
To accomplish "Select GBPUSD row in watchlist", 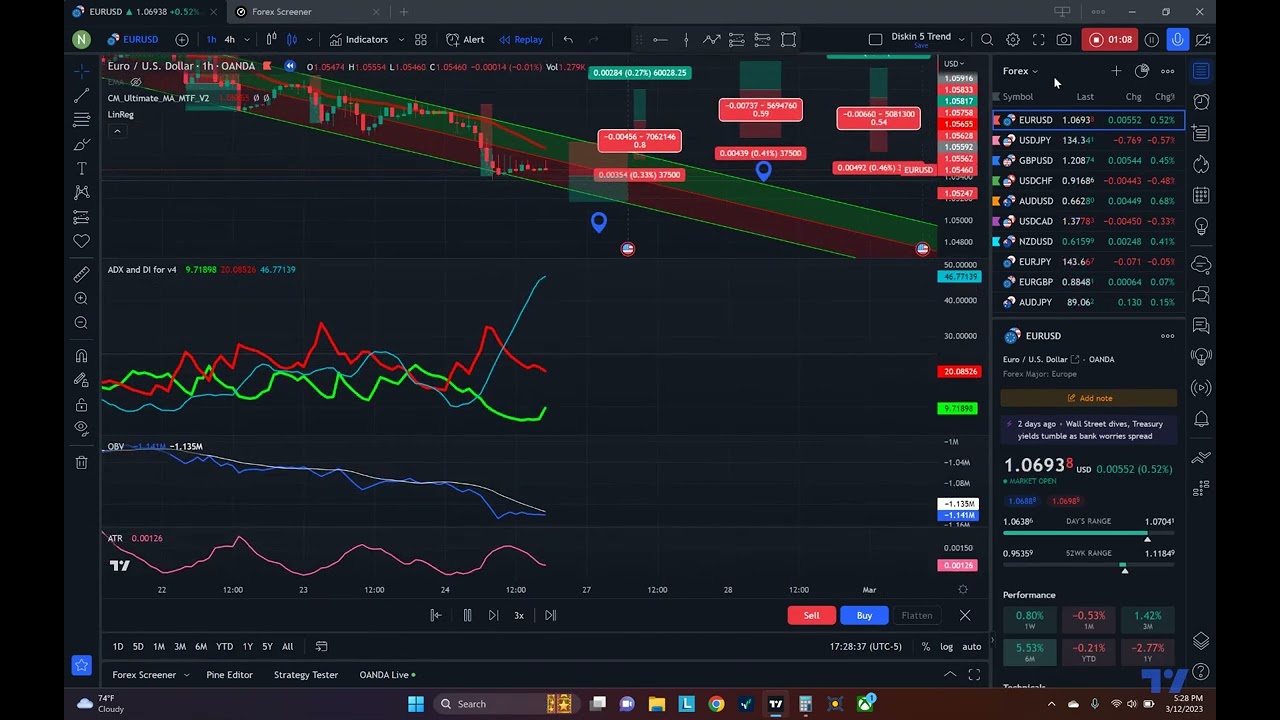I will (x=1088, y=160).
